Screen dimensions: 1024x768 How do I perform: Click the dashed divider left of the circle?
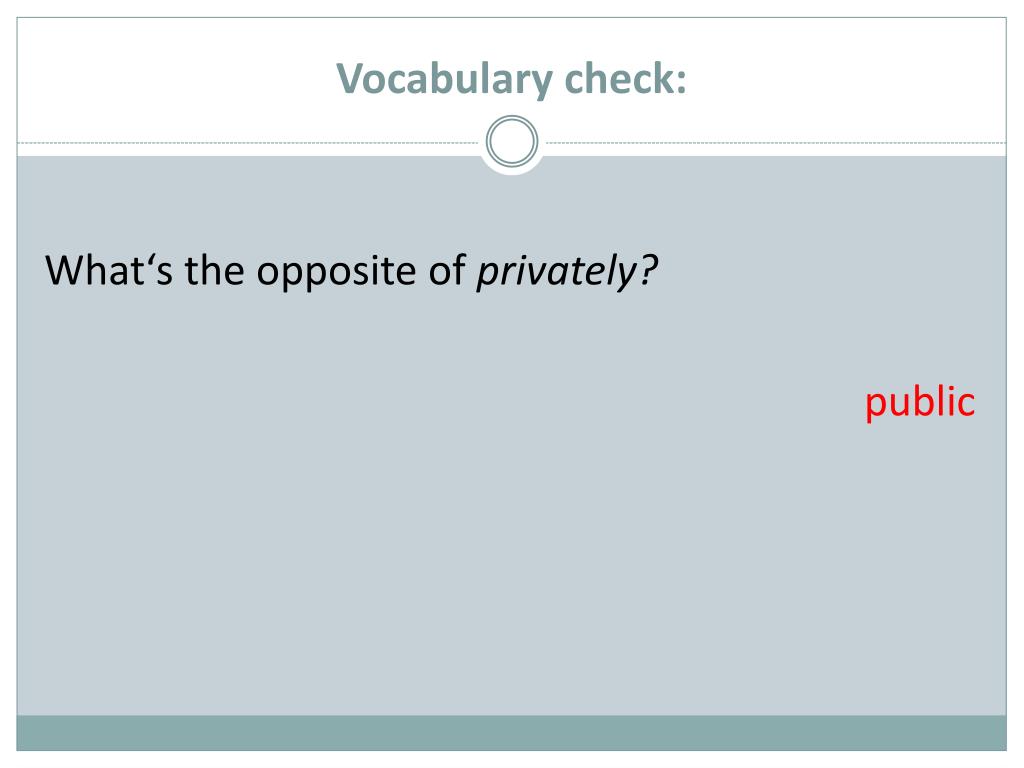[x=248, y=142]
